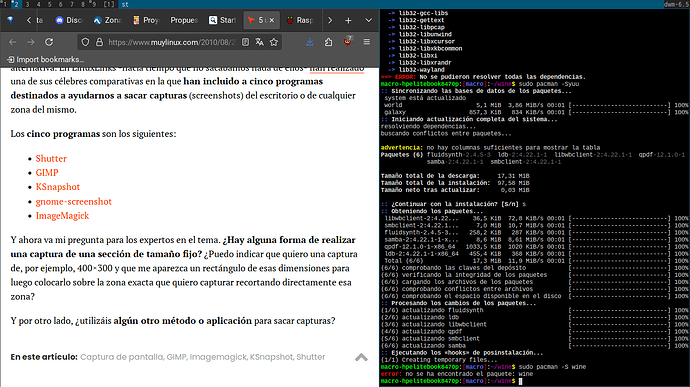Open tracking protection shield info
Screen dimensions: 690x387
click(85, 42)
